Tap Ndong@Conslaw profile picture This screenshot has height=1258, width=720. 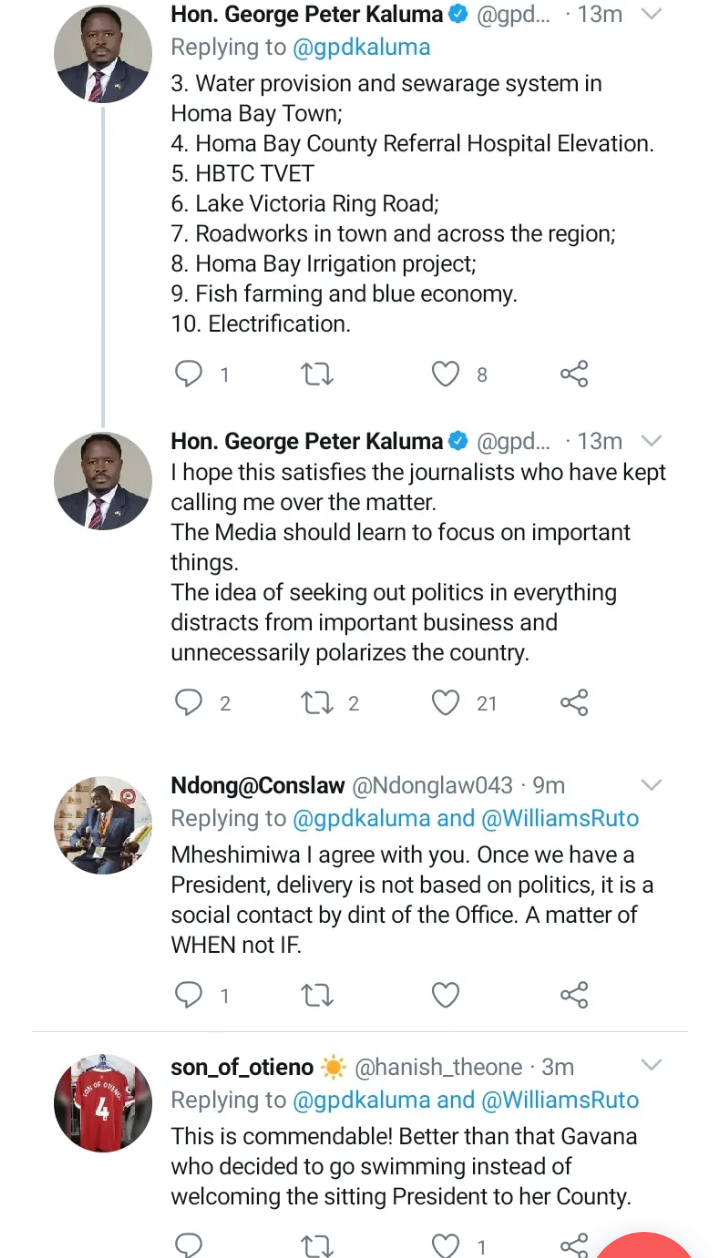pos(102,825)
